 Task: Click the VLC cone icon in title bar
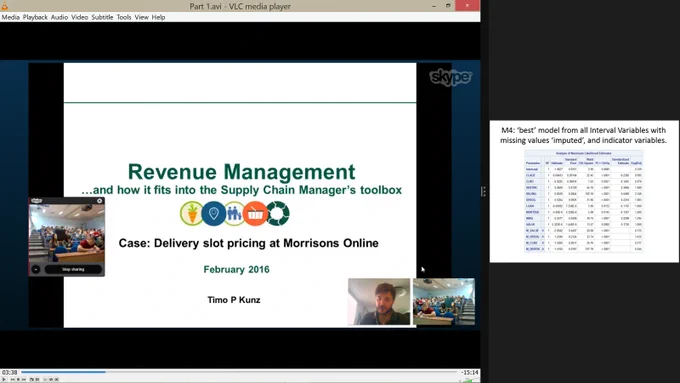click(x=4, y=6)
